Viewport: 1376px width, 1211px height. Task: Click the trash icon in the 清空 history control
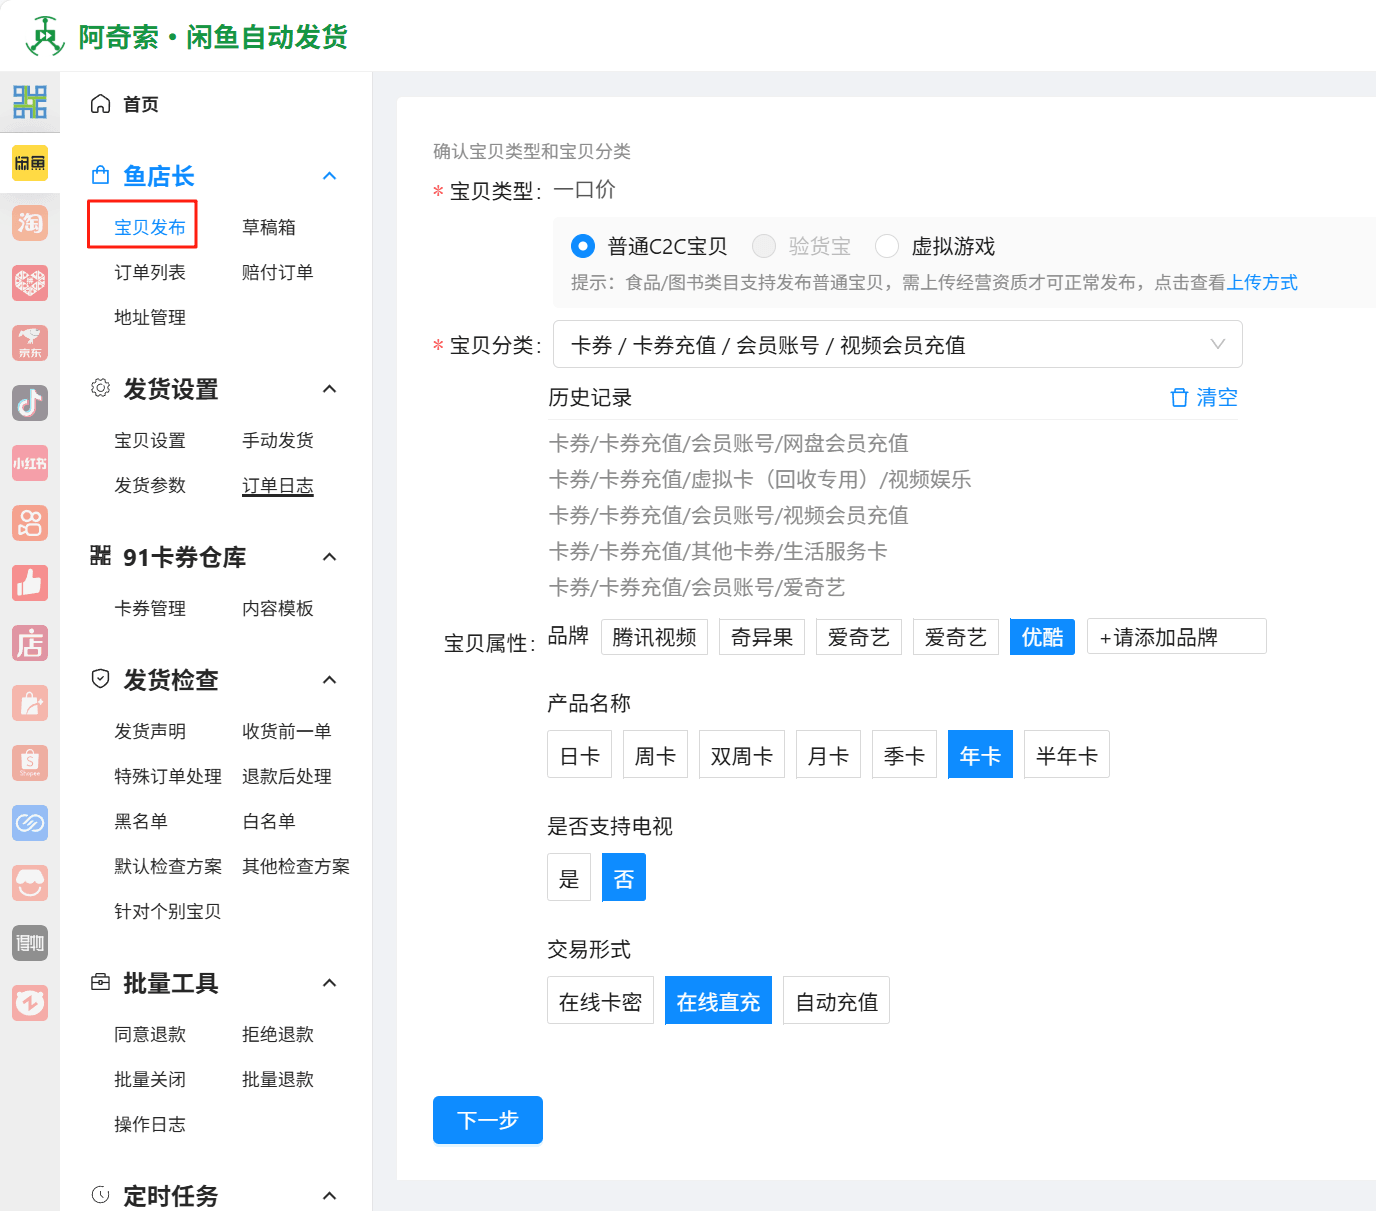1179,397
